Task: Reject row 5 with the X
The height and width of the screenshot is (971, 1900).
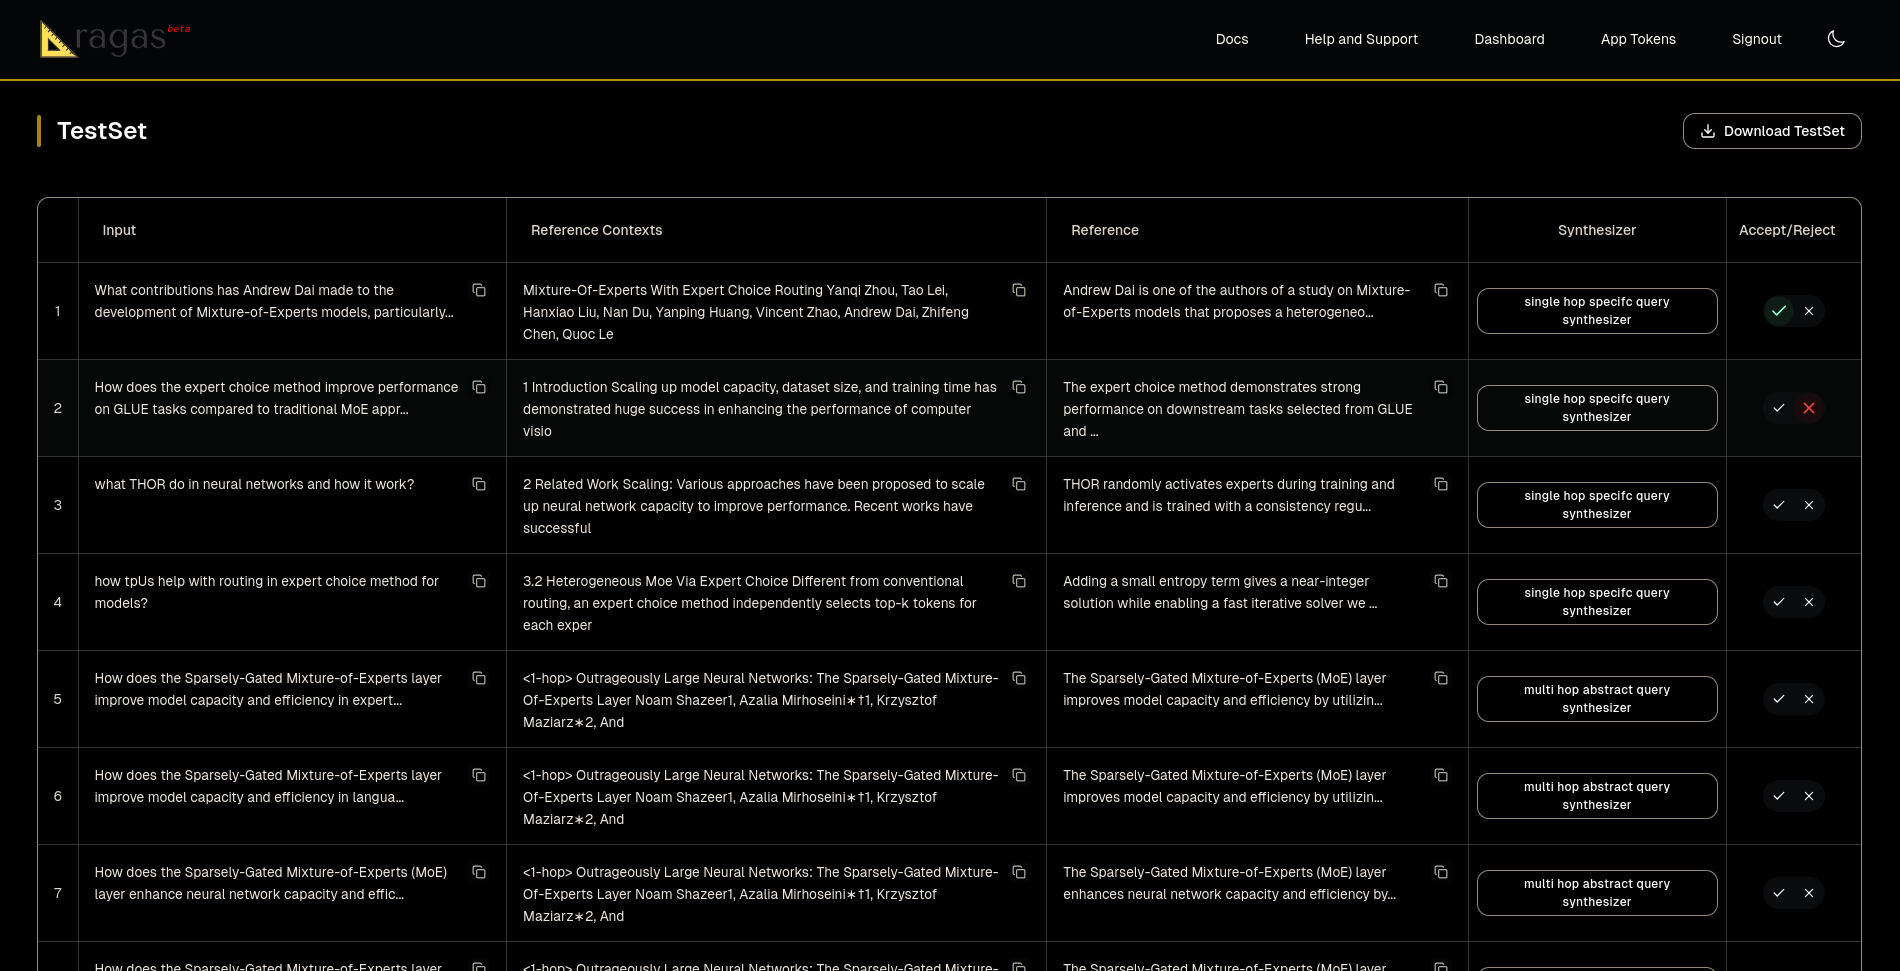Action: [x=1809, y=699]
